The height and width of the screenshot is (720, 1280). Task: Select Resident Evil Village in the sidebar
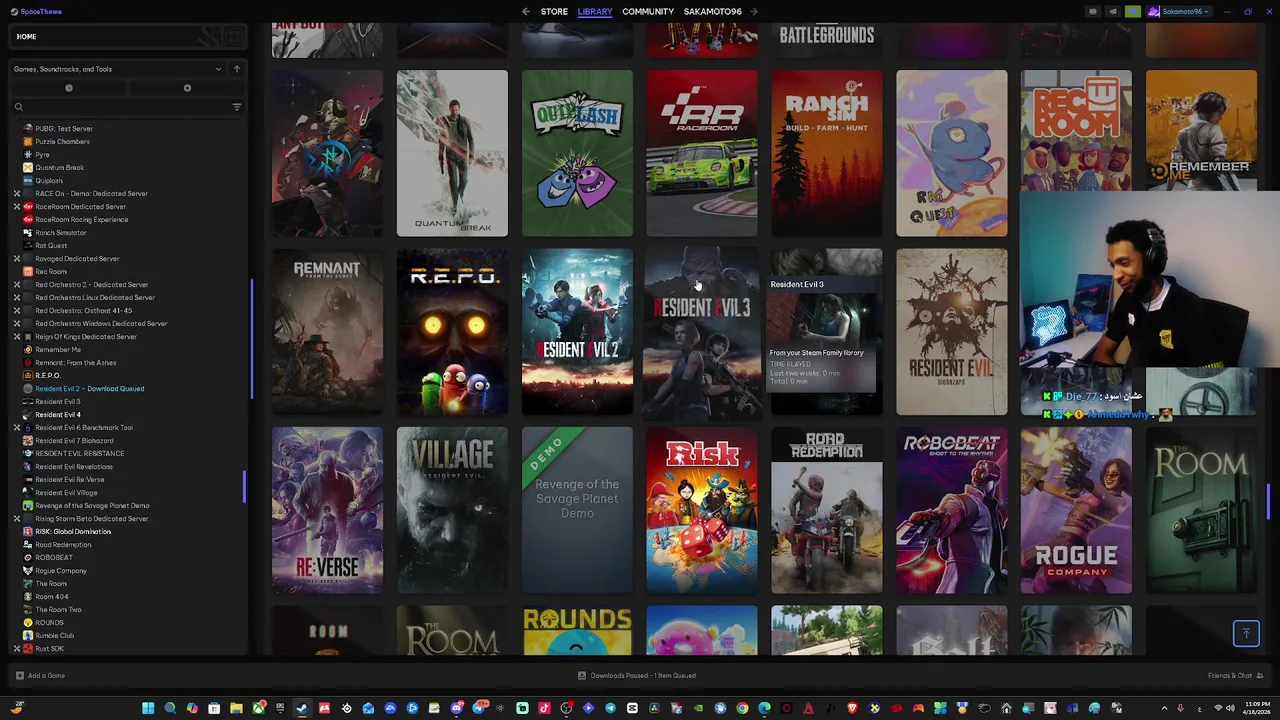point(66,492)
